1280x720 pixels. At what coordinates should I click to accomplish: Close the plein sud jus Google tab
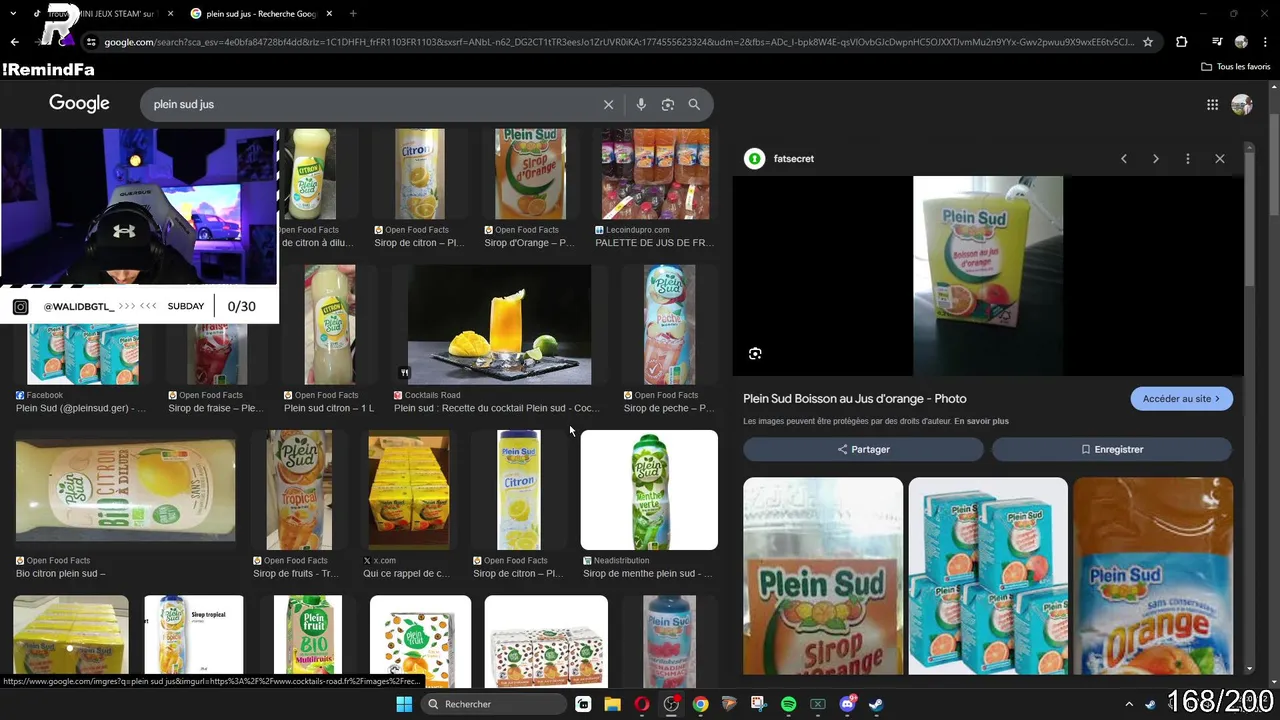[329, 14]
